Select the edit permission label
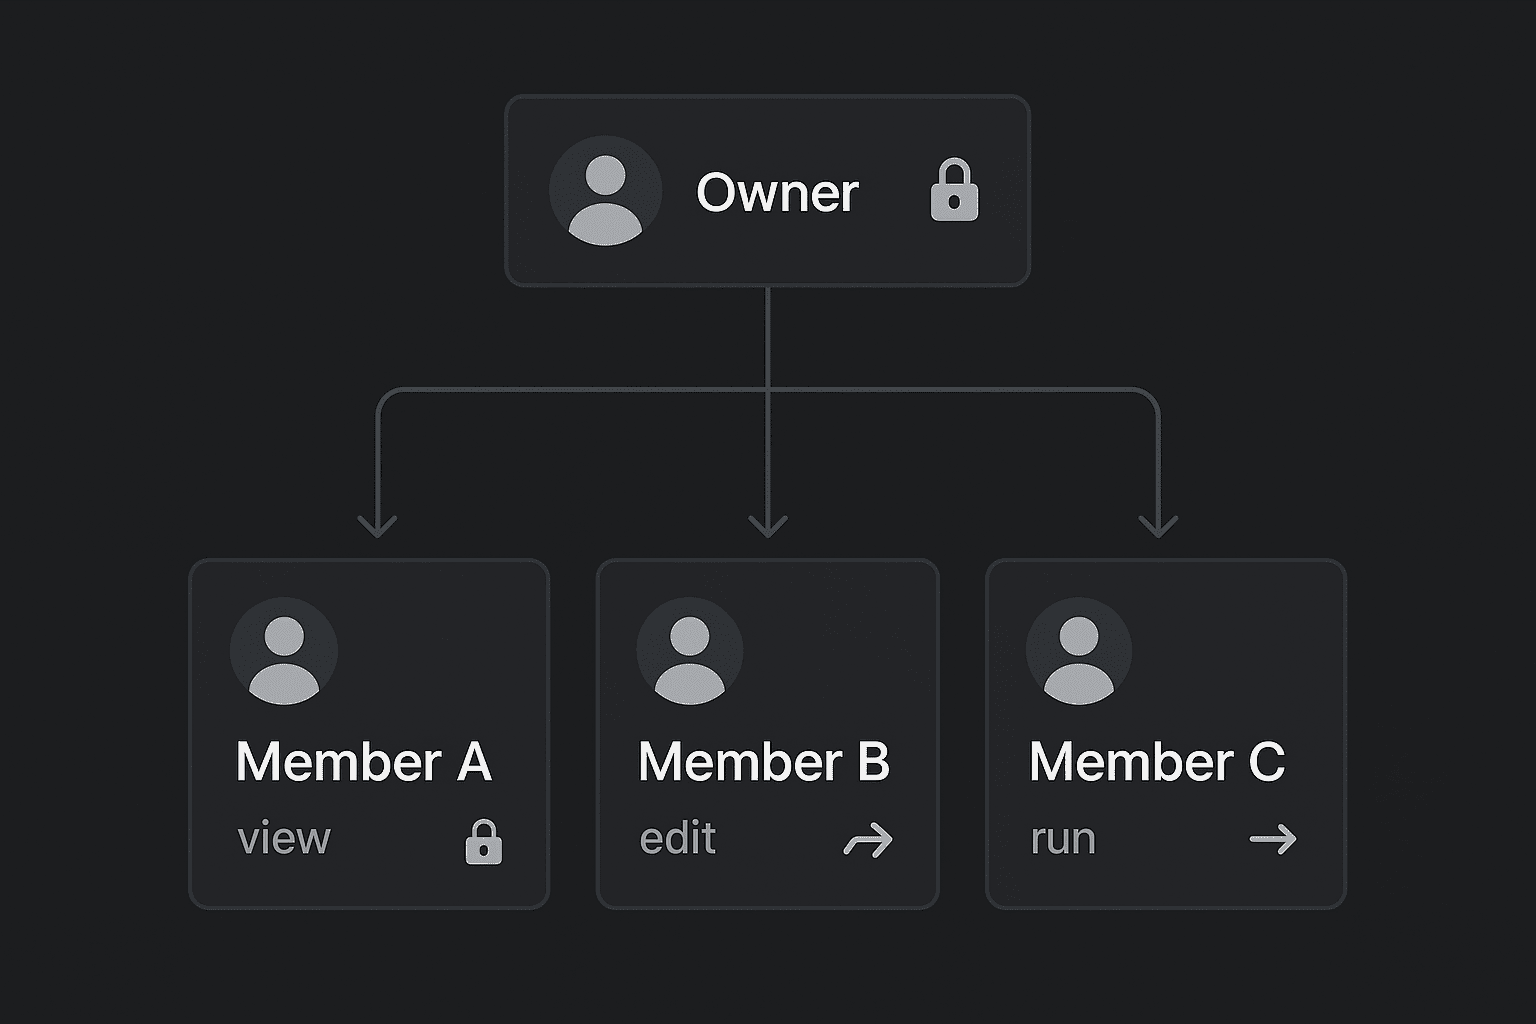This screenshot has height=1024, width=1536. [x=678, y=839]
